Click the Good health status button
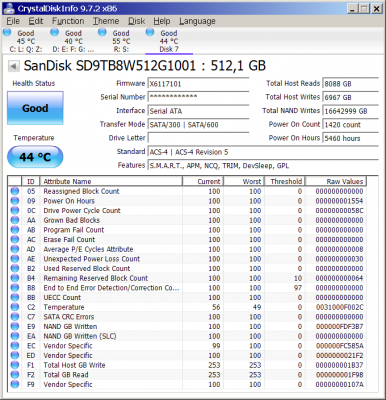 pos(35,108)
